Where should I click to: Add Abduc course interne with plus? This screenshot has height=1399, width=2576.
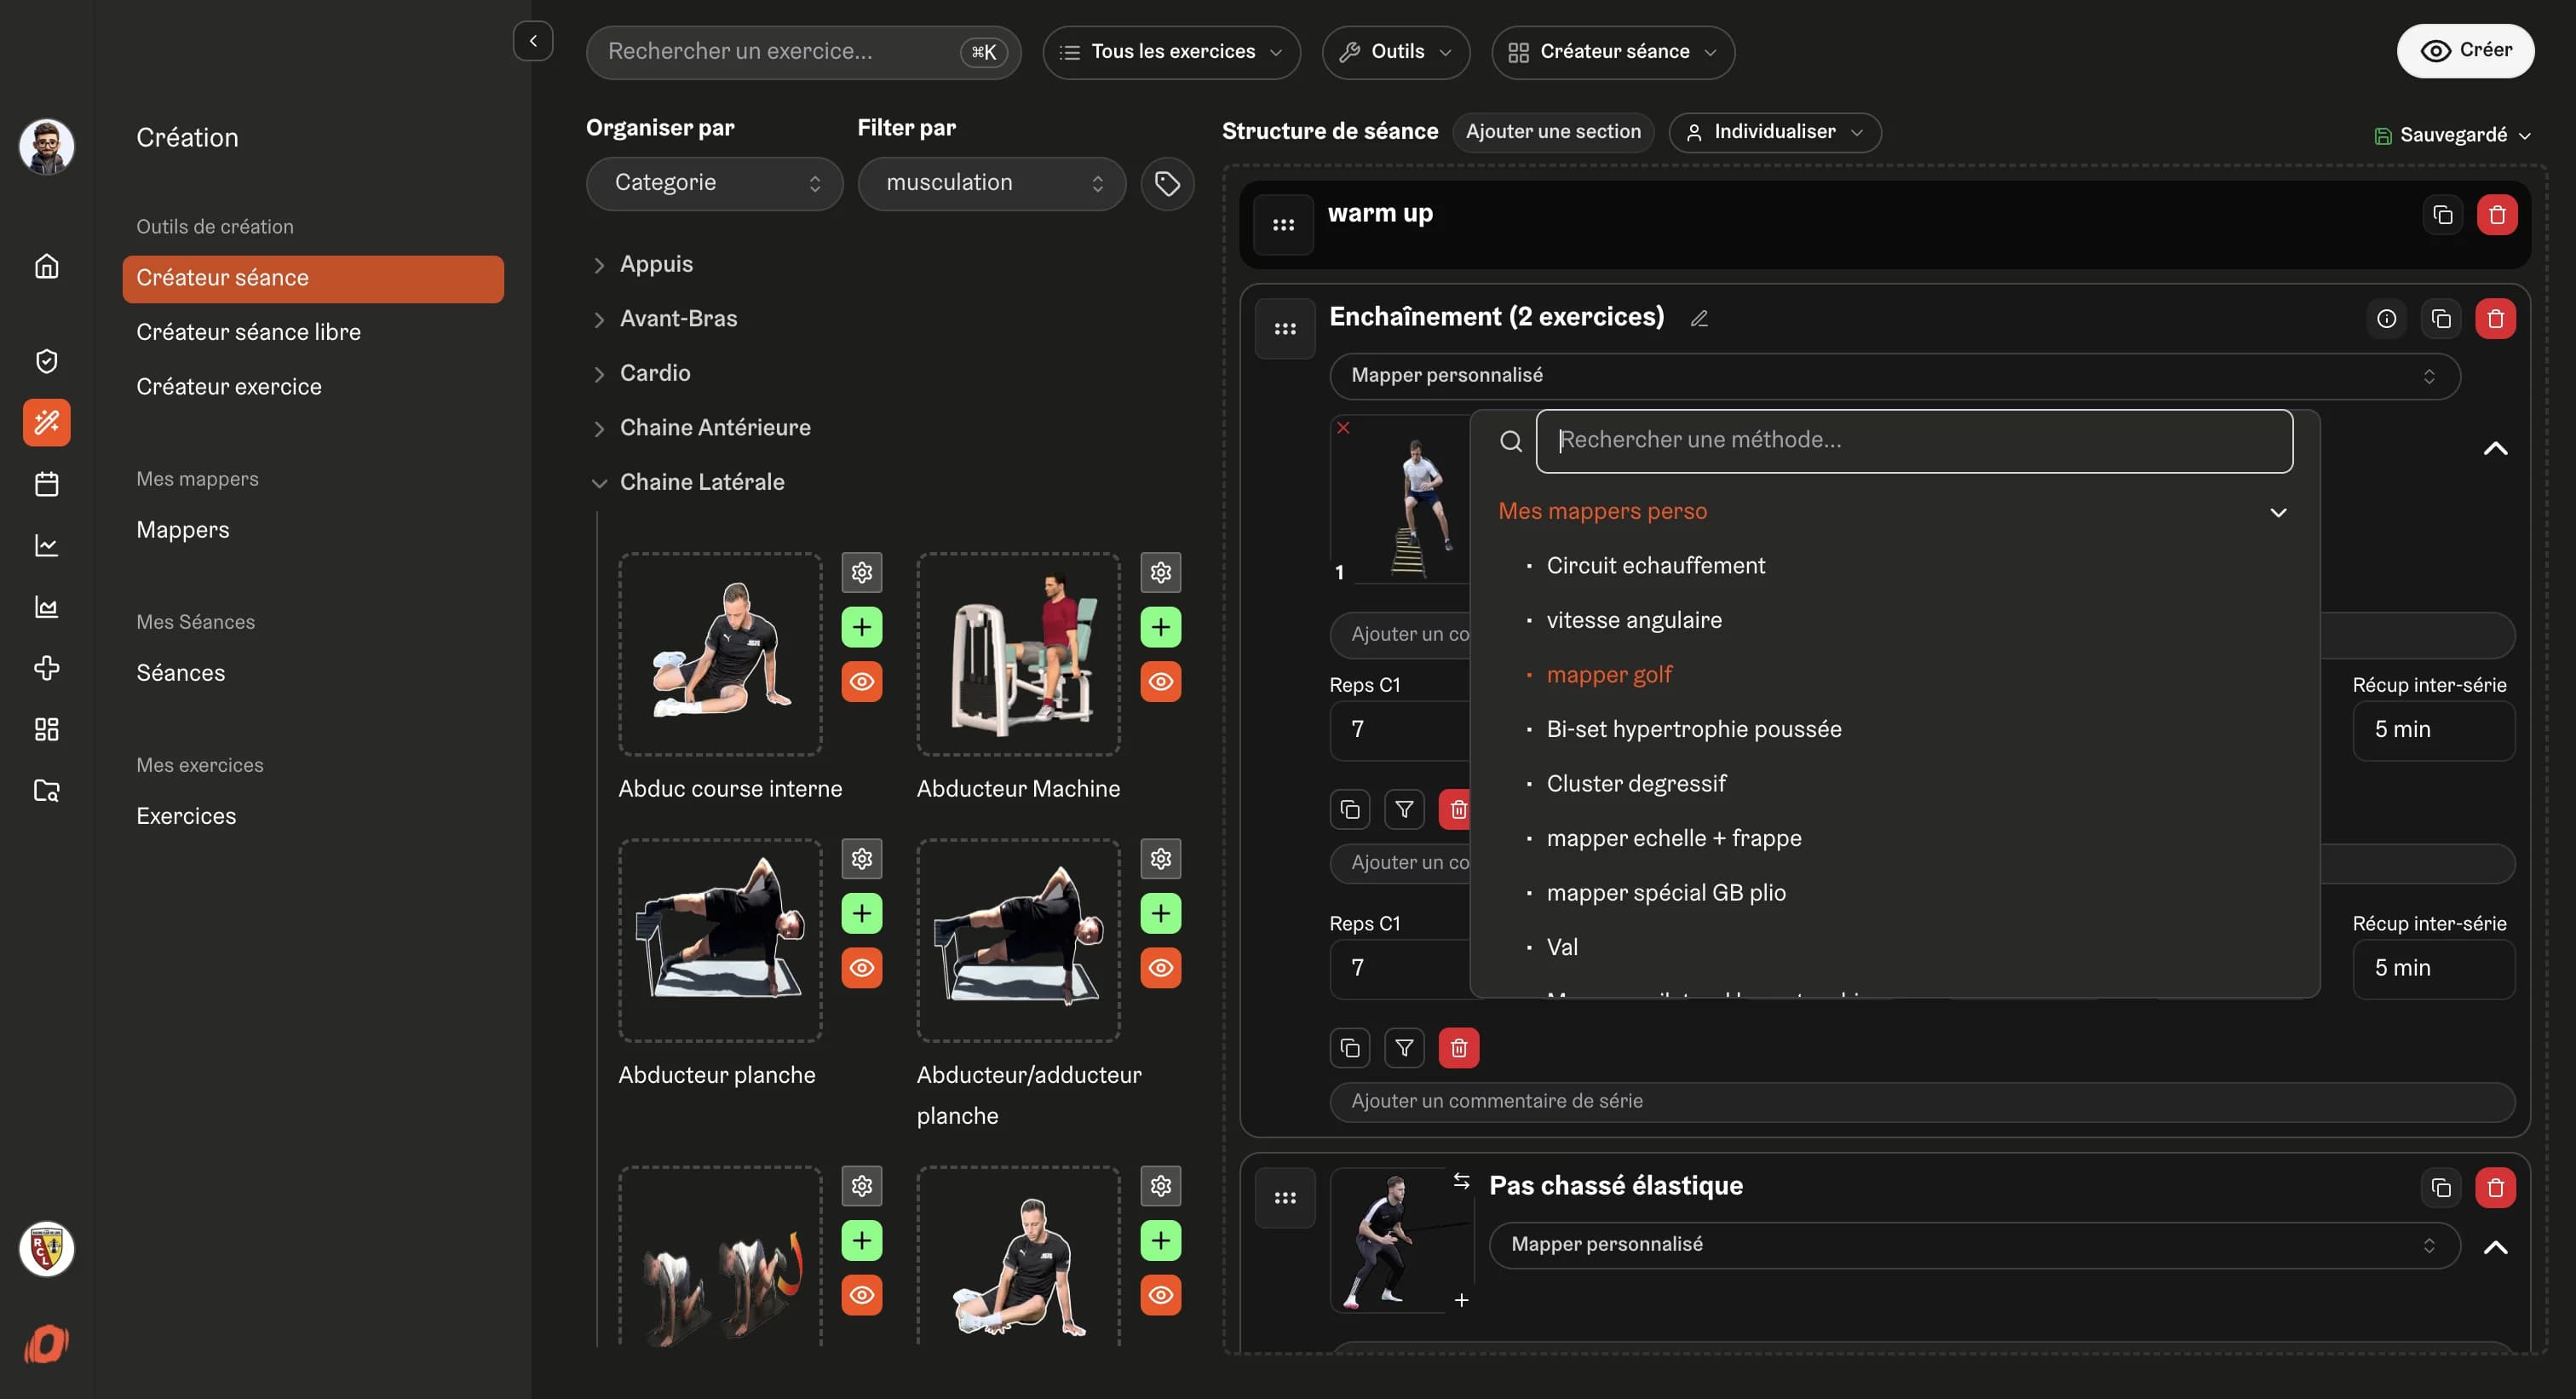click(861, 628)
